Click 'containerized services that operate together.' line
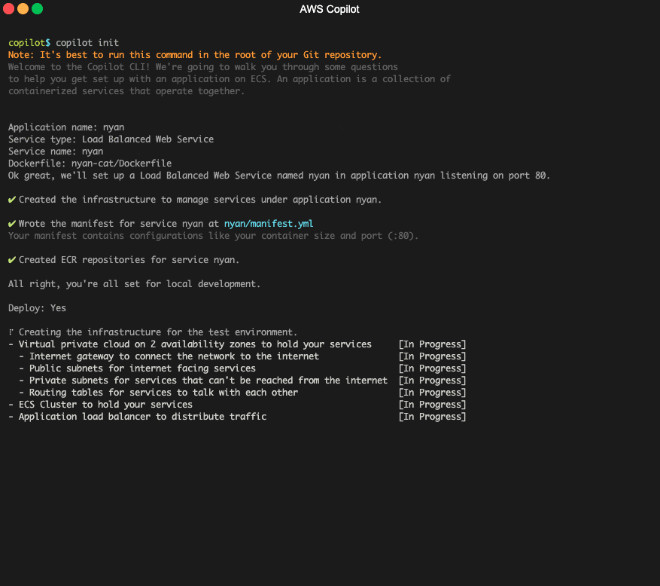The height and width of the screenshot is (586, 660). 126,91
